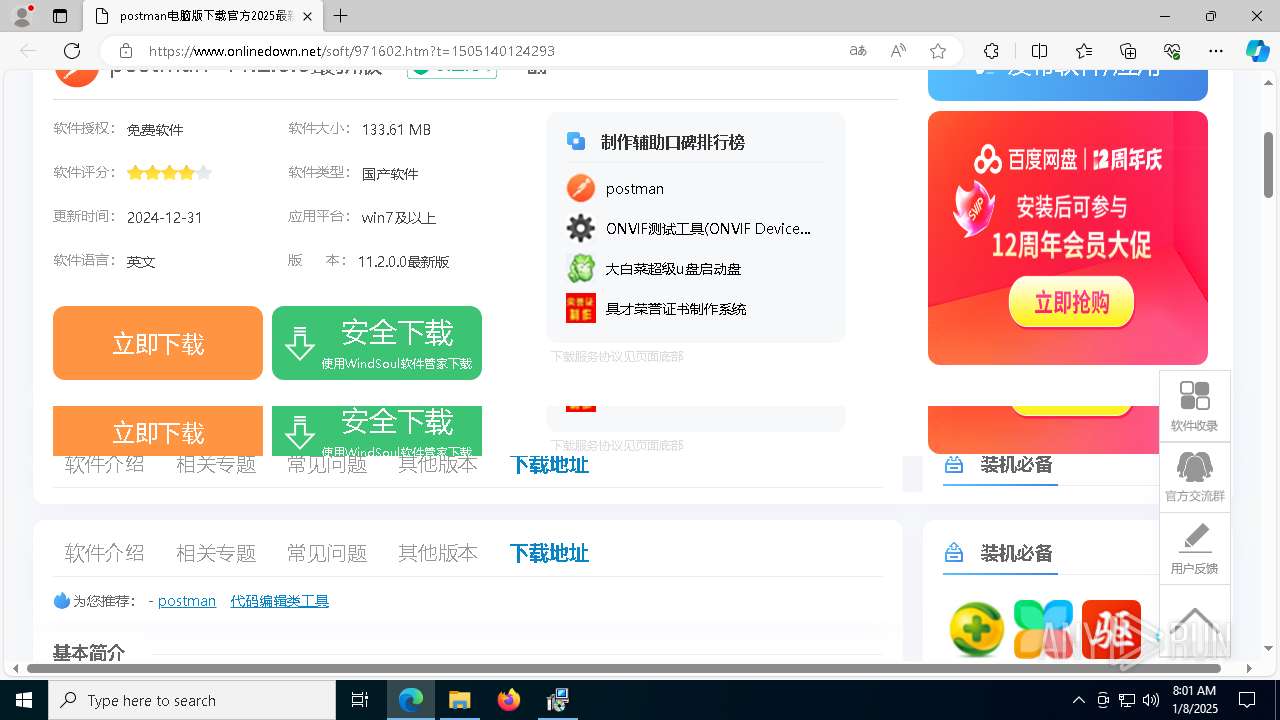Open the Favorites list
The height and width of the screenshot is (720, 1280).
pos(1084,51)
